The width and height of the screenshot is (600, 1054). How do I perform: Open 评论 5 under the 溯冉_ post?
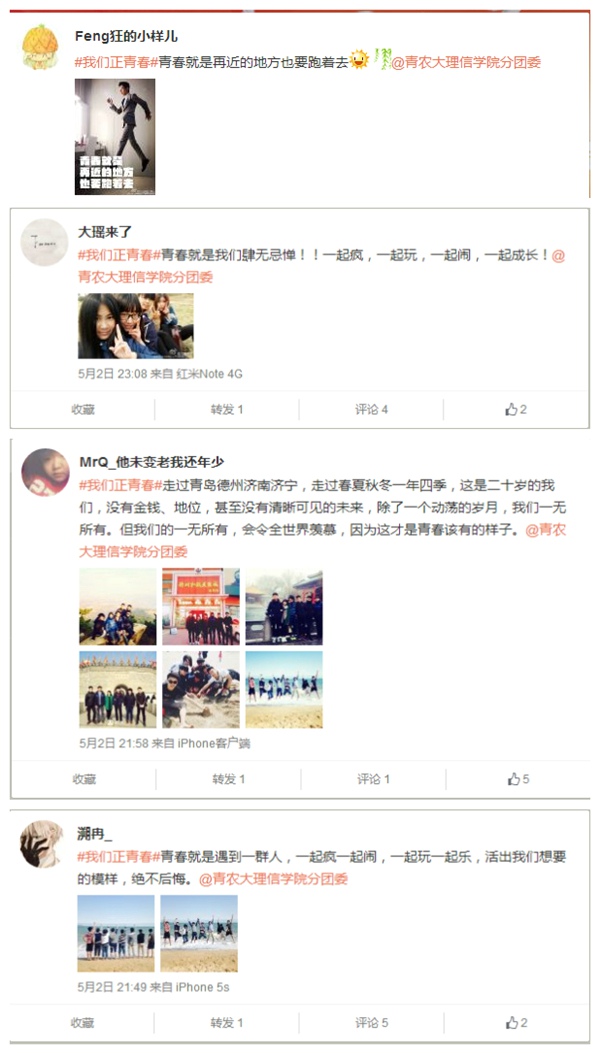coord(372,1023)
